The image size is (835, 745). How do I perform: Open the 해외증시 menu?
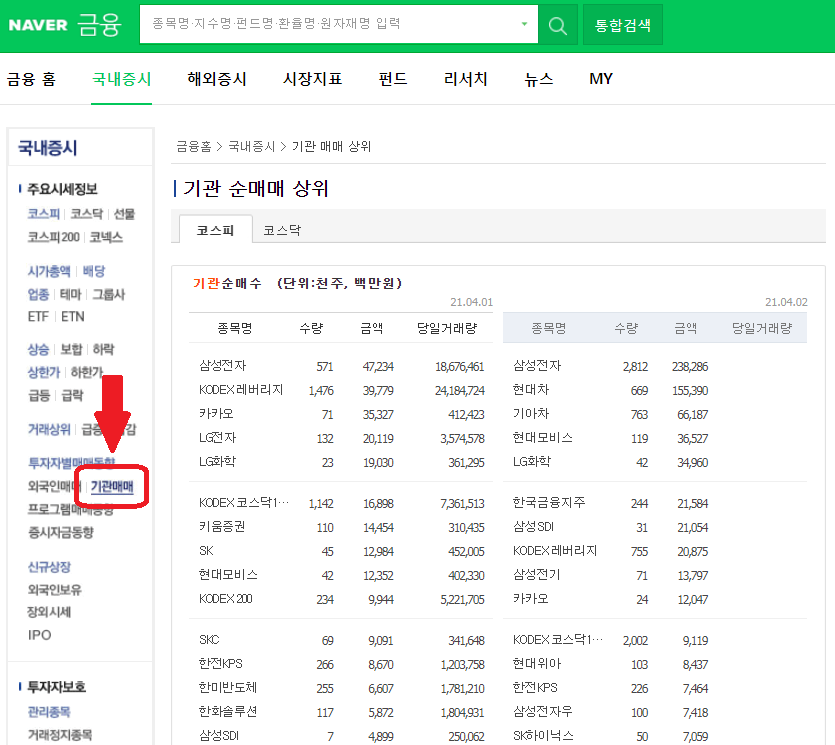(x=217, y=79)
